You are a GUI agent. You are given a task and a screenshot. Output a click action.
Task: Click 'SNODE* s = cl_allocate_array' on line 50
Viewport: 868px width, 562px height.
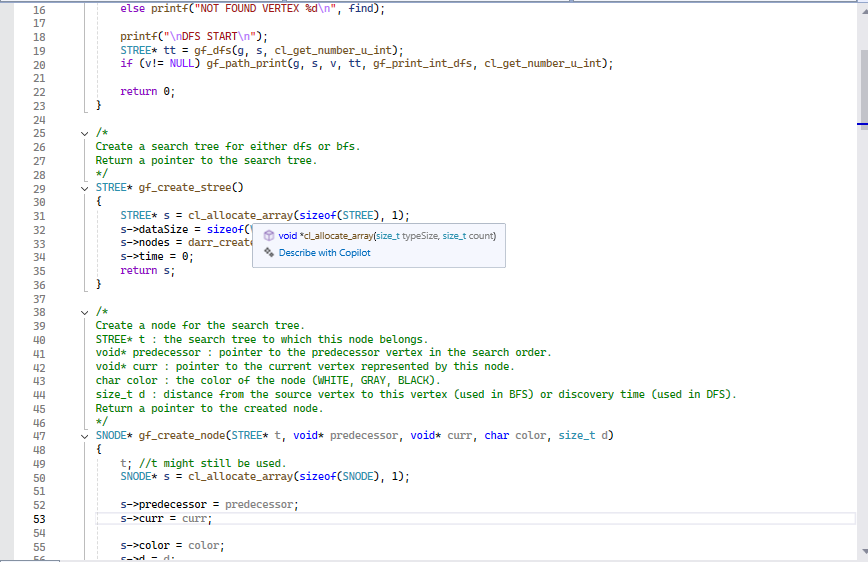click(x=206, y=476)
